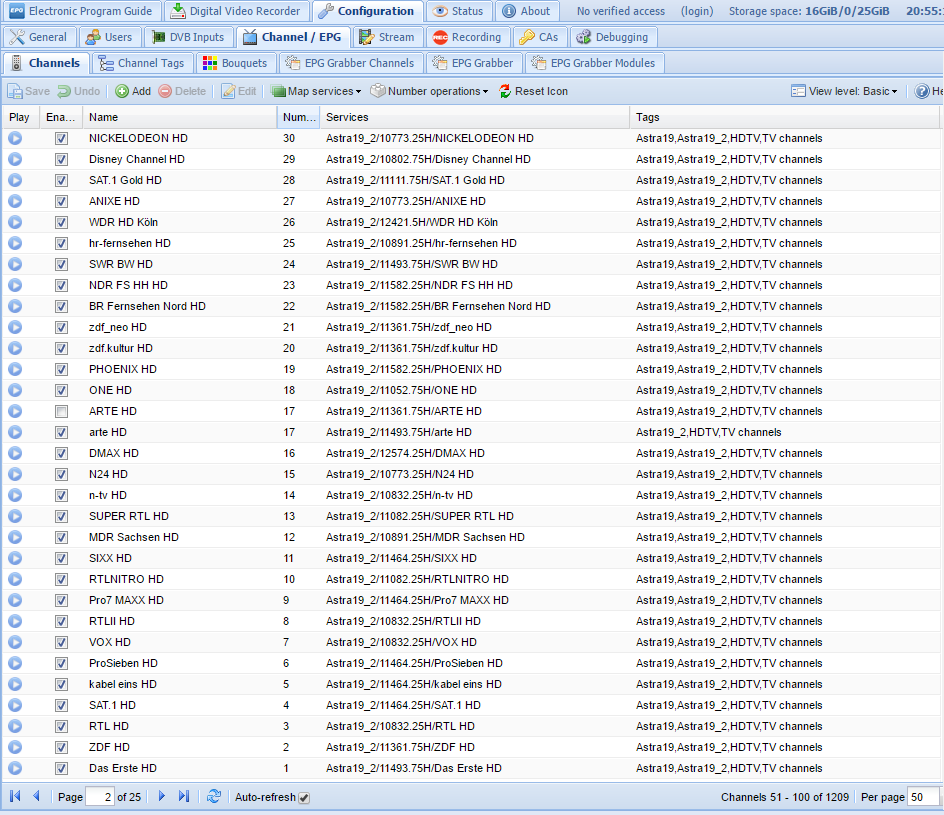This screenshot has height=815, width=944.
Task: Open the Recording configuration tab
Action: coord(468,37)
